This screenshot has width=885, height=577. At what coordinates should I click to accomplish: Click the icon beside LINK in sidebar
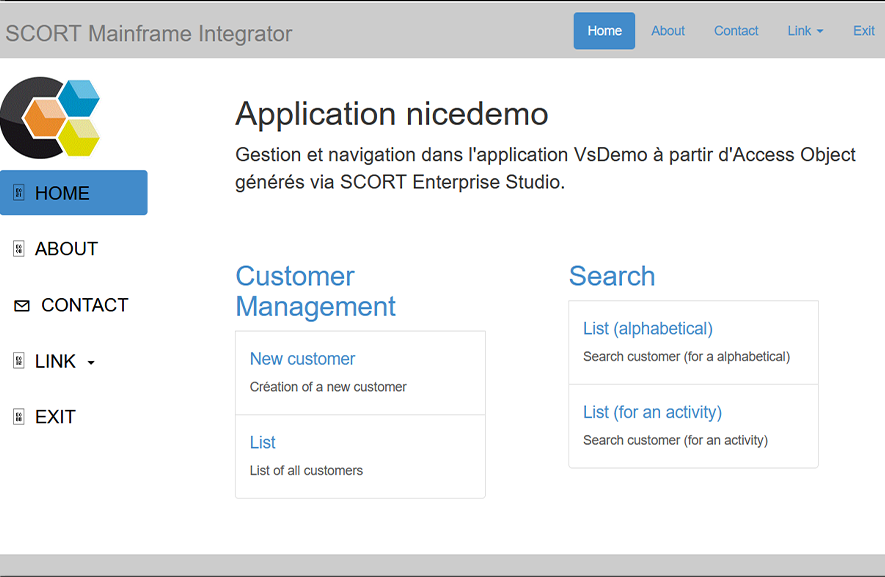tap(19, 361)
